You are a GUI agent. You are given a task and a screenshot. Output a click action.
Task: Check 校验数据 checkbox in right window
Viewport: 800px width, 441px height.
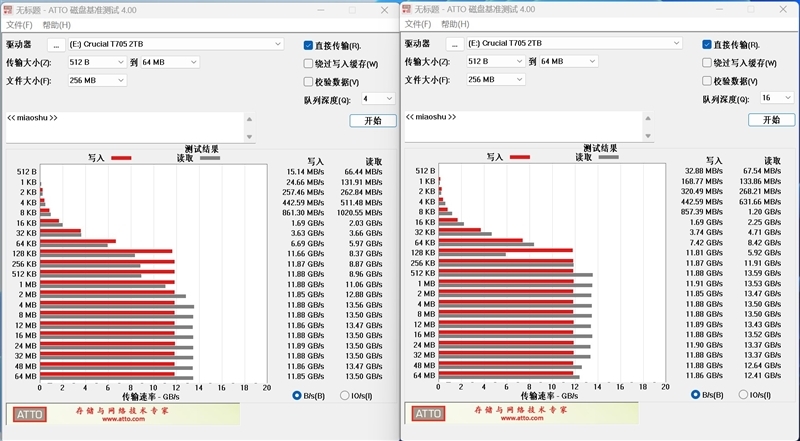(707, 81)
